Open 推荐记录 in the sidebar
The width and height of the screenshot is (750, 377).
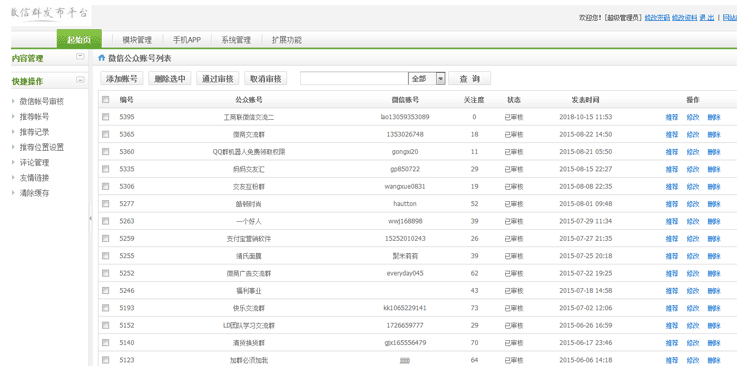[x=34, y=132]
